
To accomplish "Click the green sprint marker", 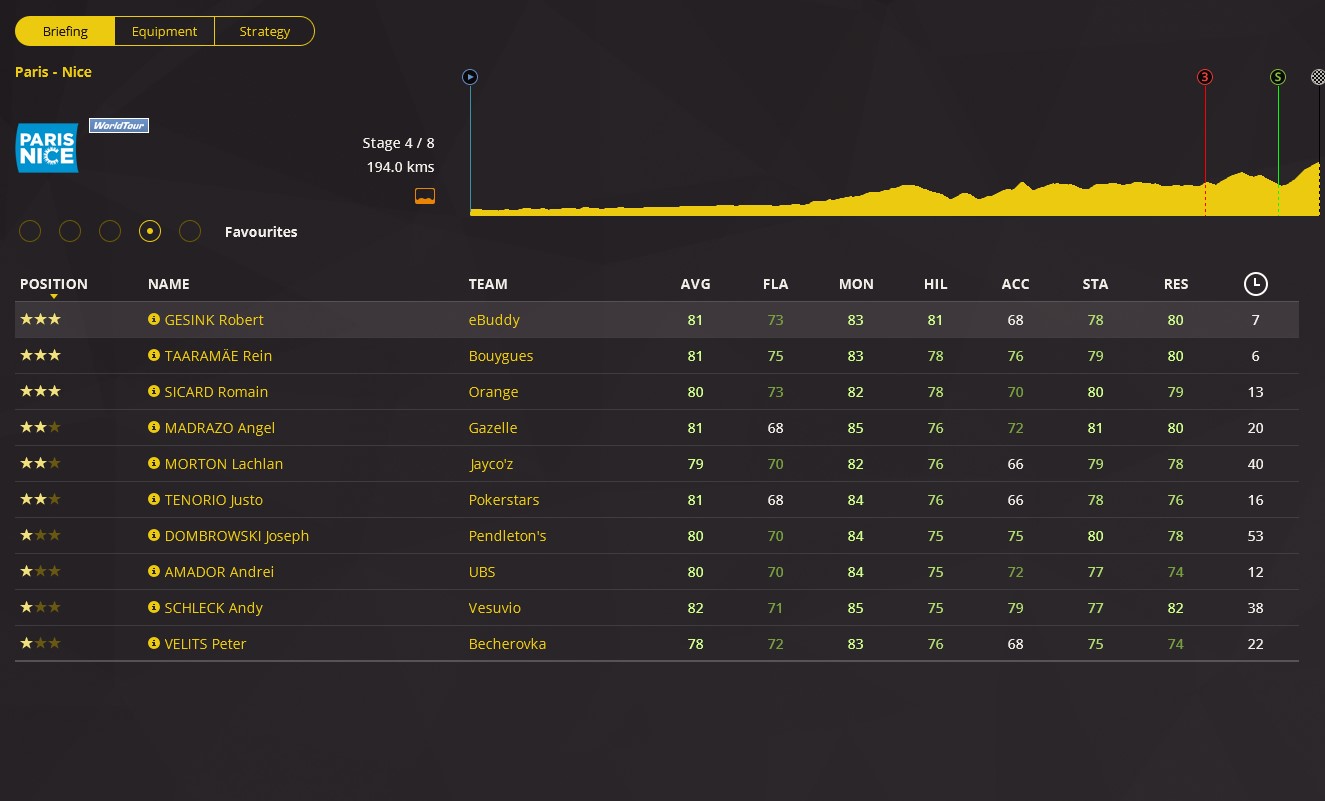I will (x=1278, y=77).
